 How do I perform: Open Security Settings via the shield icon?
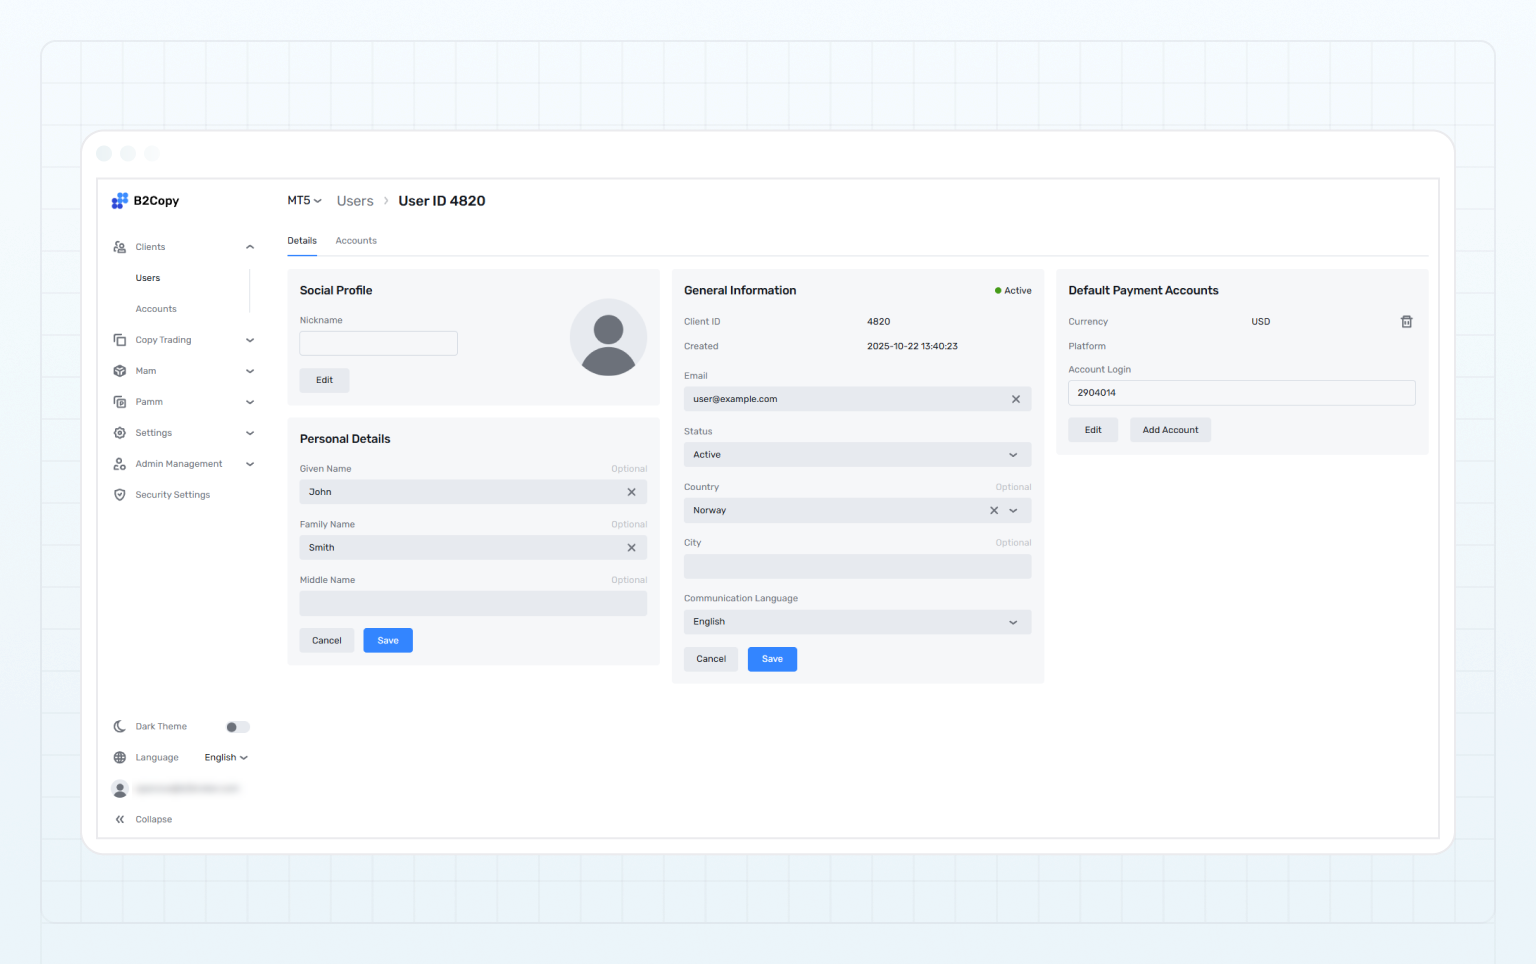119,494
